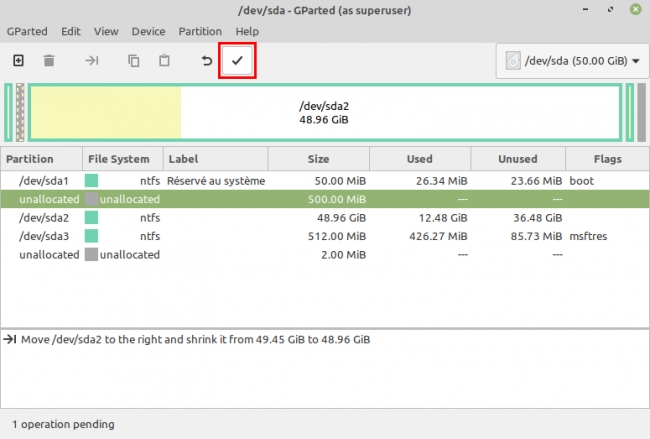The image size is (650, 439).
Task: Sort by the Size column header
Action: [x=318, y=159]
